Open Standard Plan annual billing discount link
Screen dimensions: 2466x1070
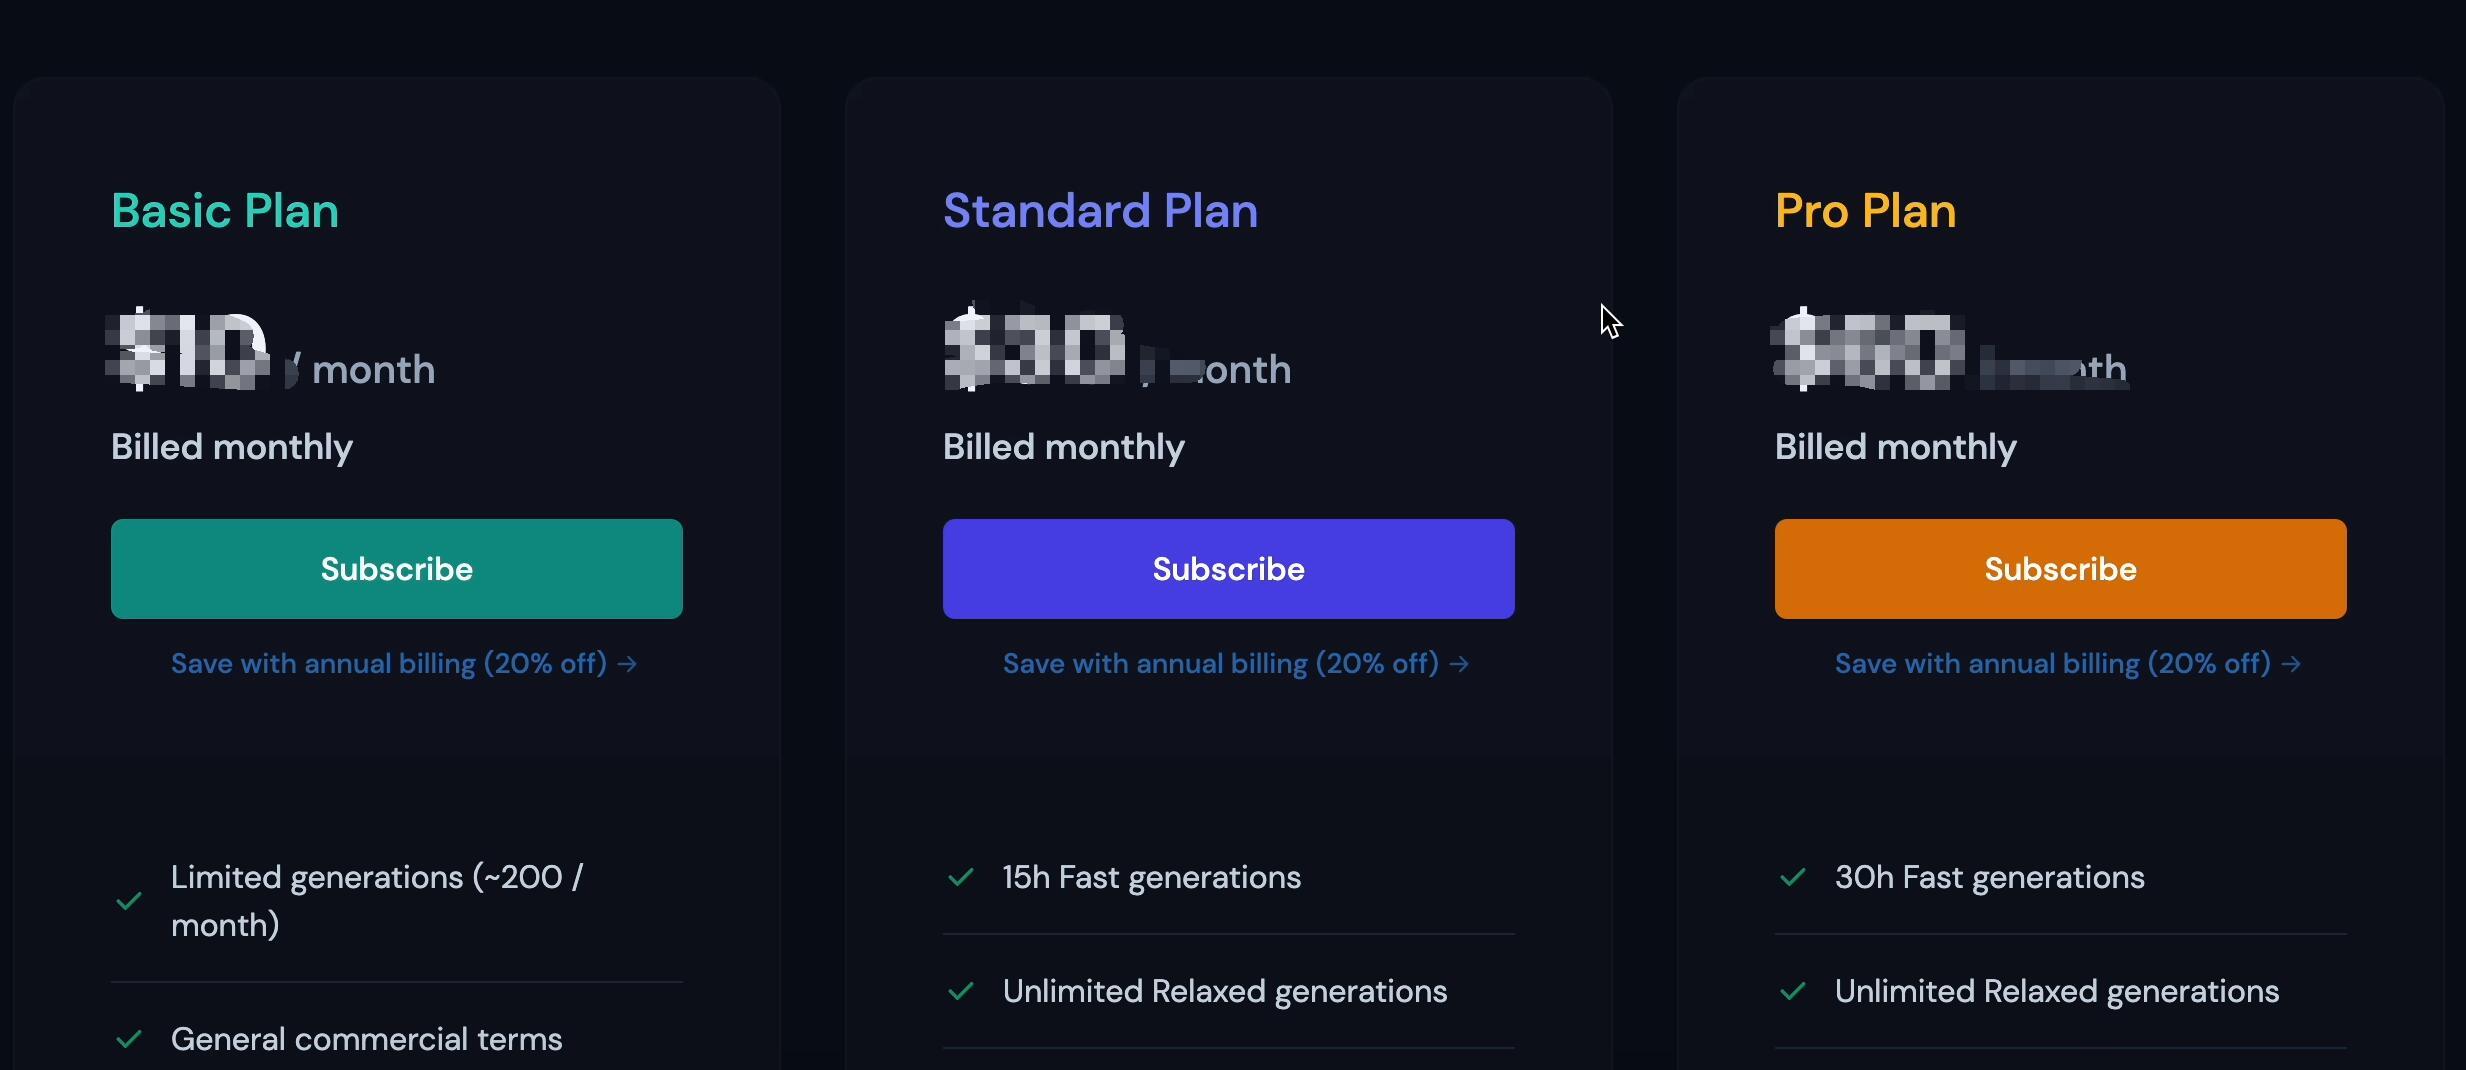coord(1236,664)
